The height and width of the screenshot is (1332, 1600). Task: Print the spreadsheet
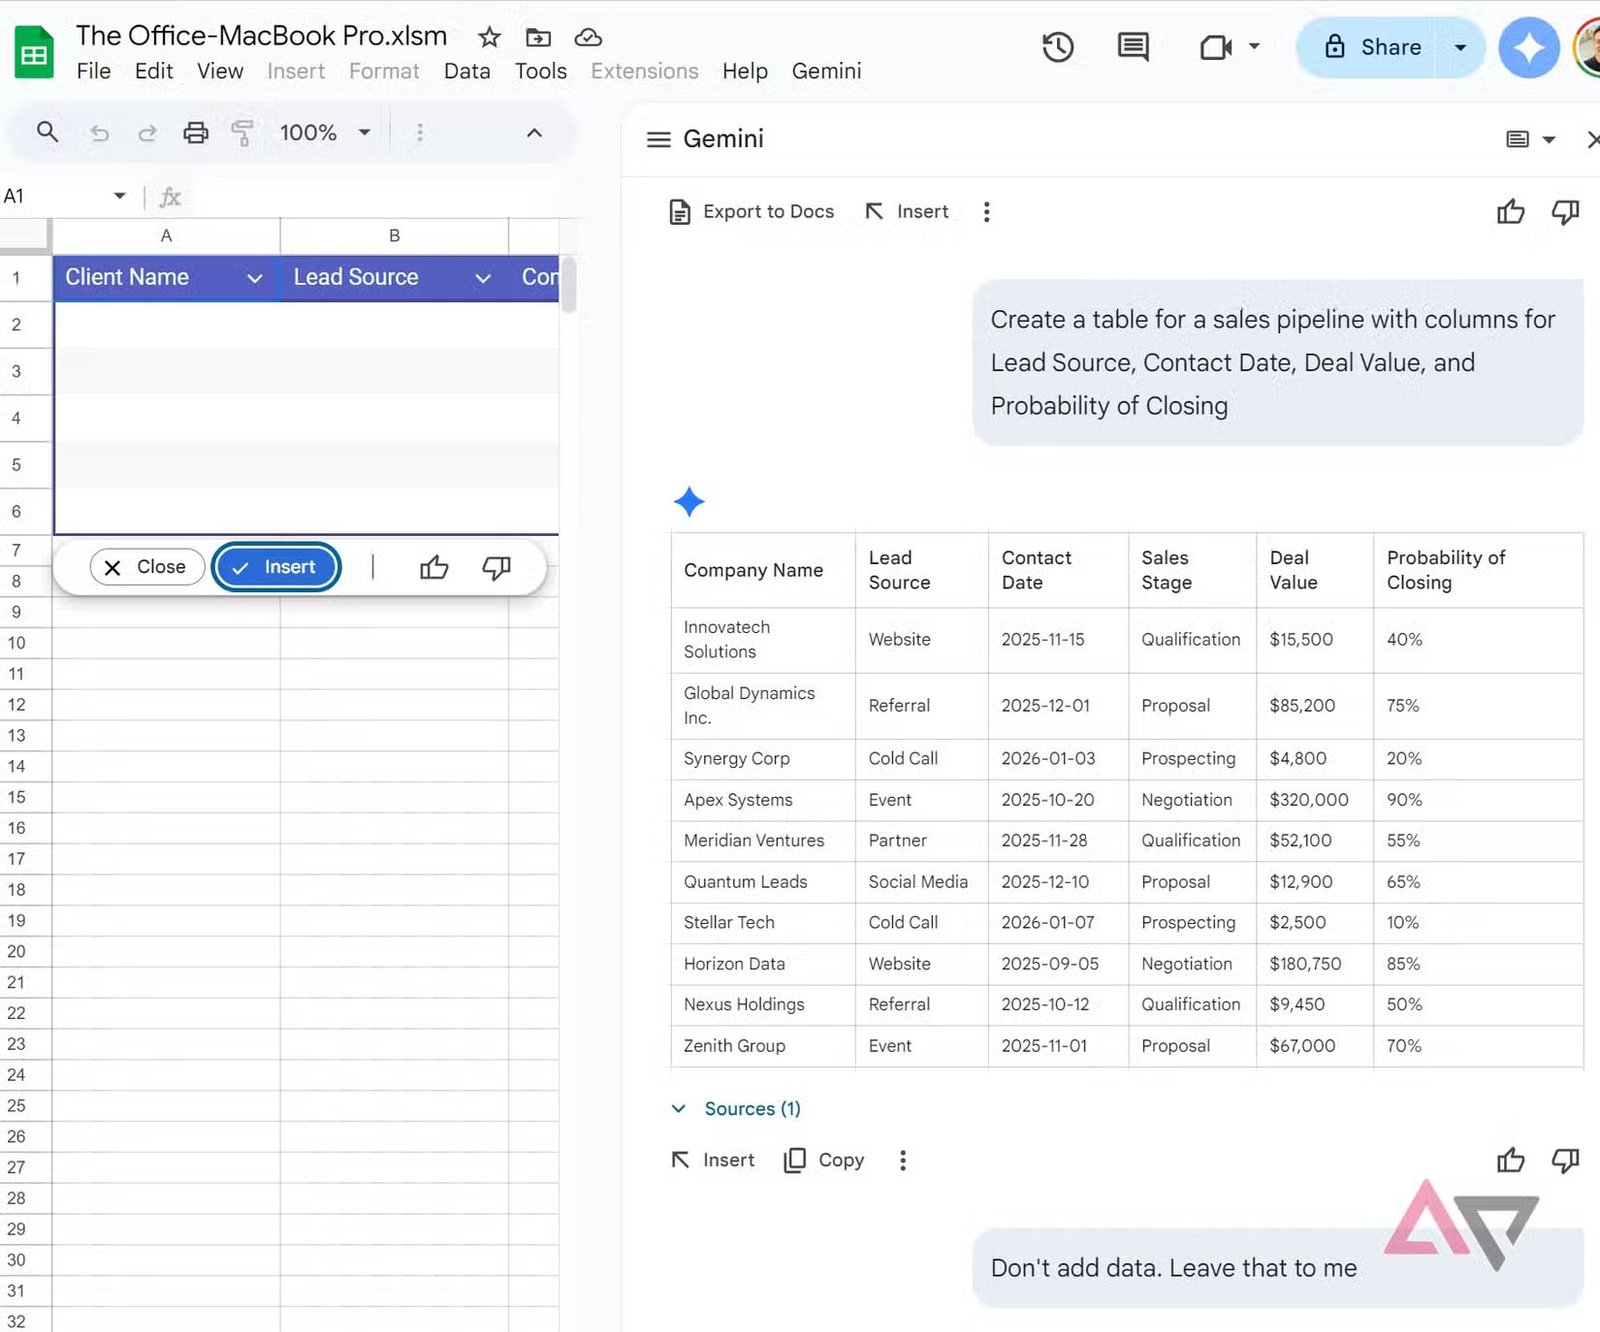point(195,132)
